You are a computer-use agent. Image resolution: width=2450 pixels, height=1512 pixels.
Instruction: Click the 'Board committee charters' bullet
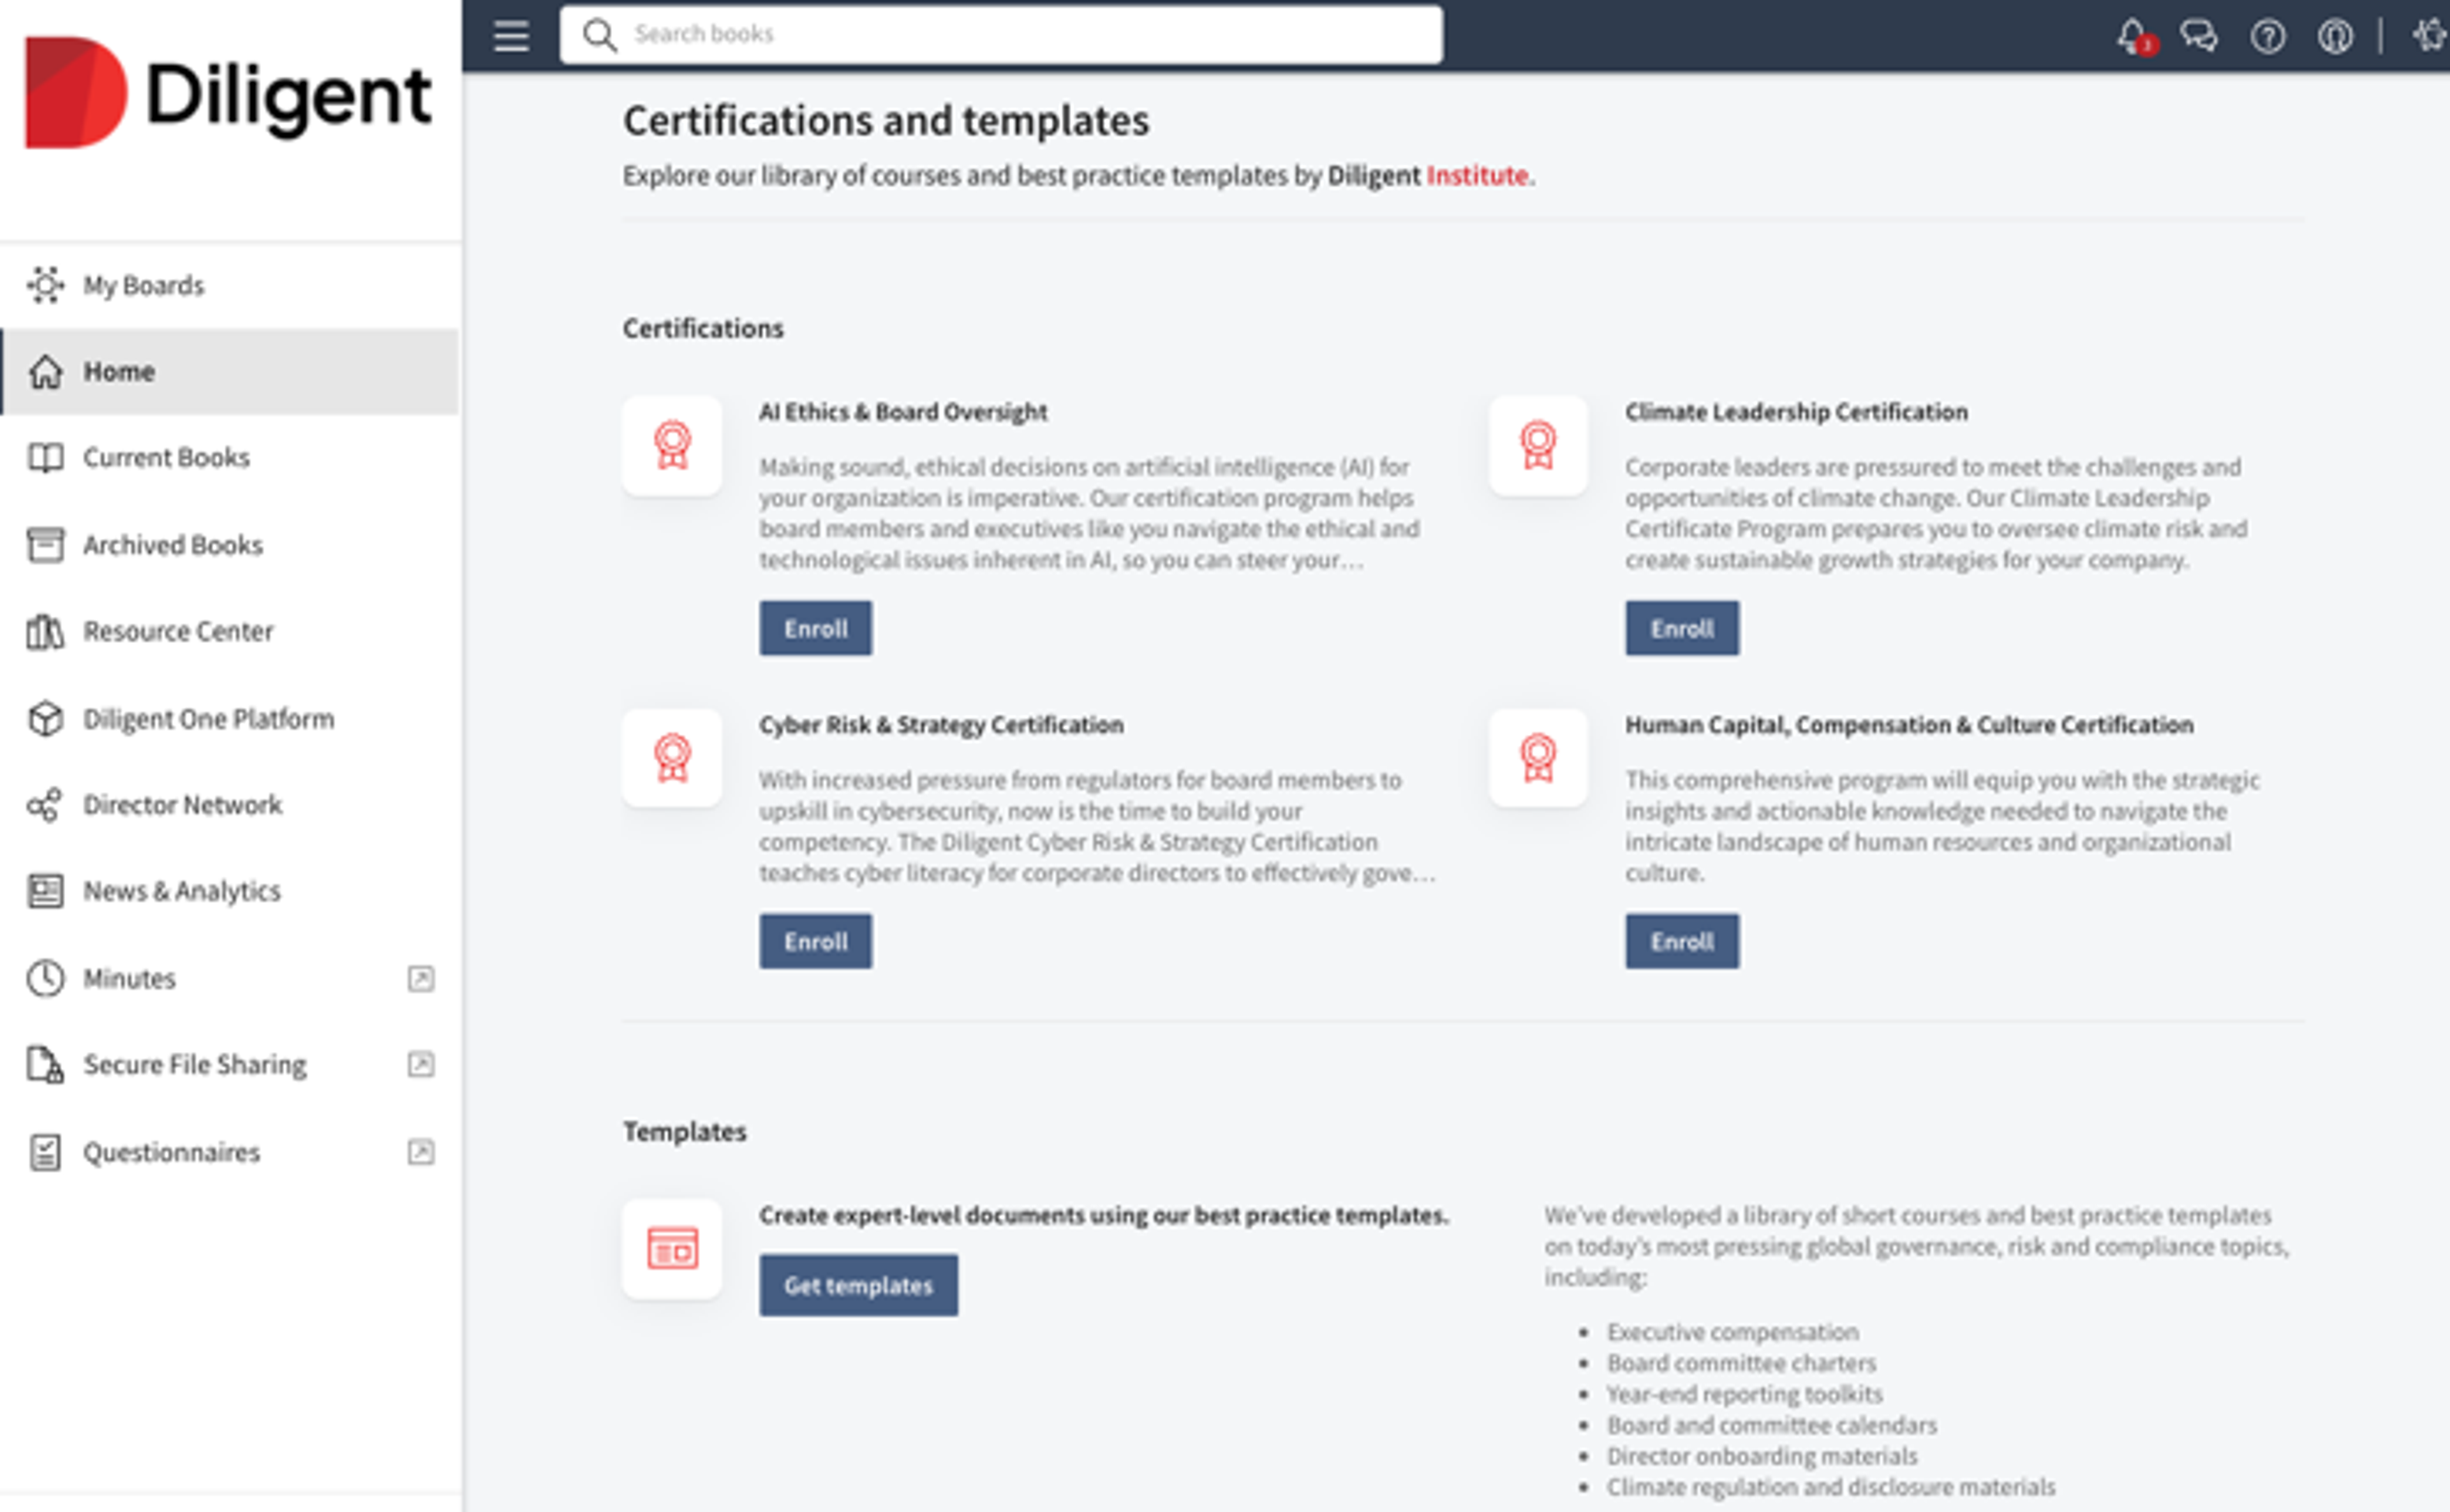(1741, 1363)
